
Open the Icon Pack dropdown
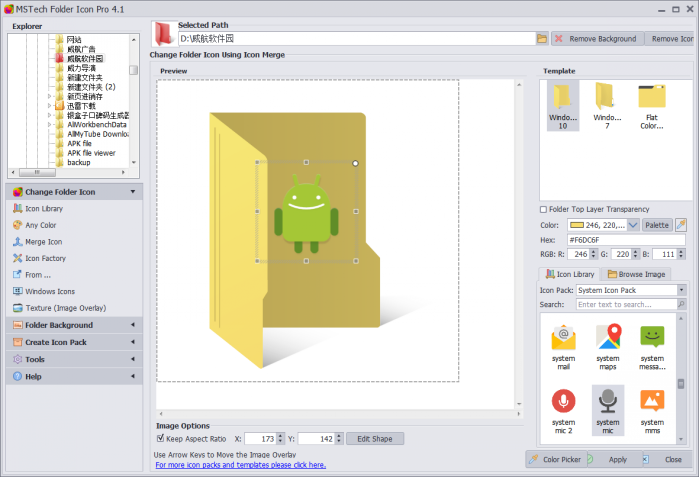pos(681,290)
